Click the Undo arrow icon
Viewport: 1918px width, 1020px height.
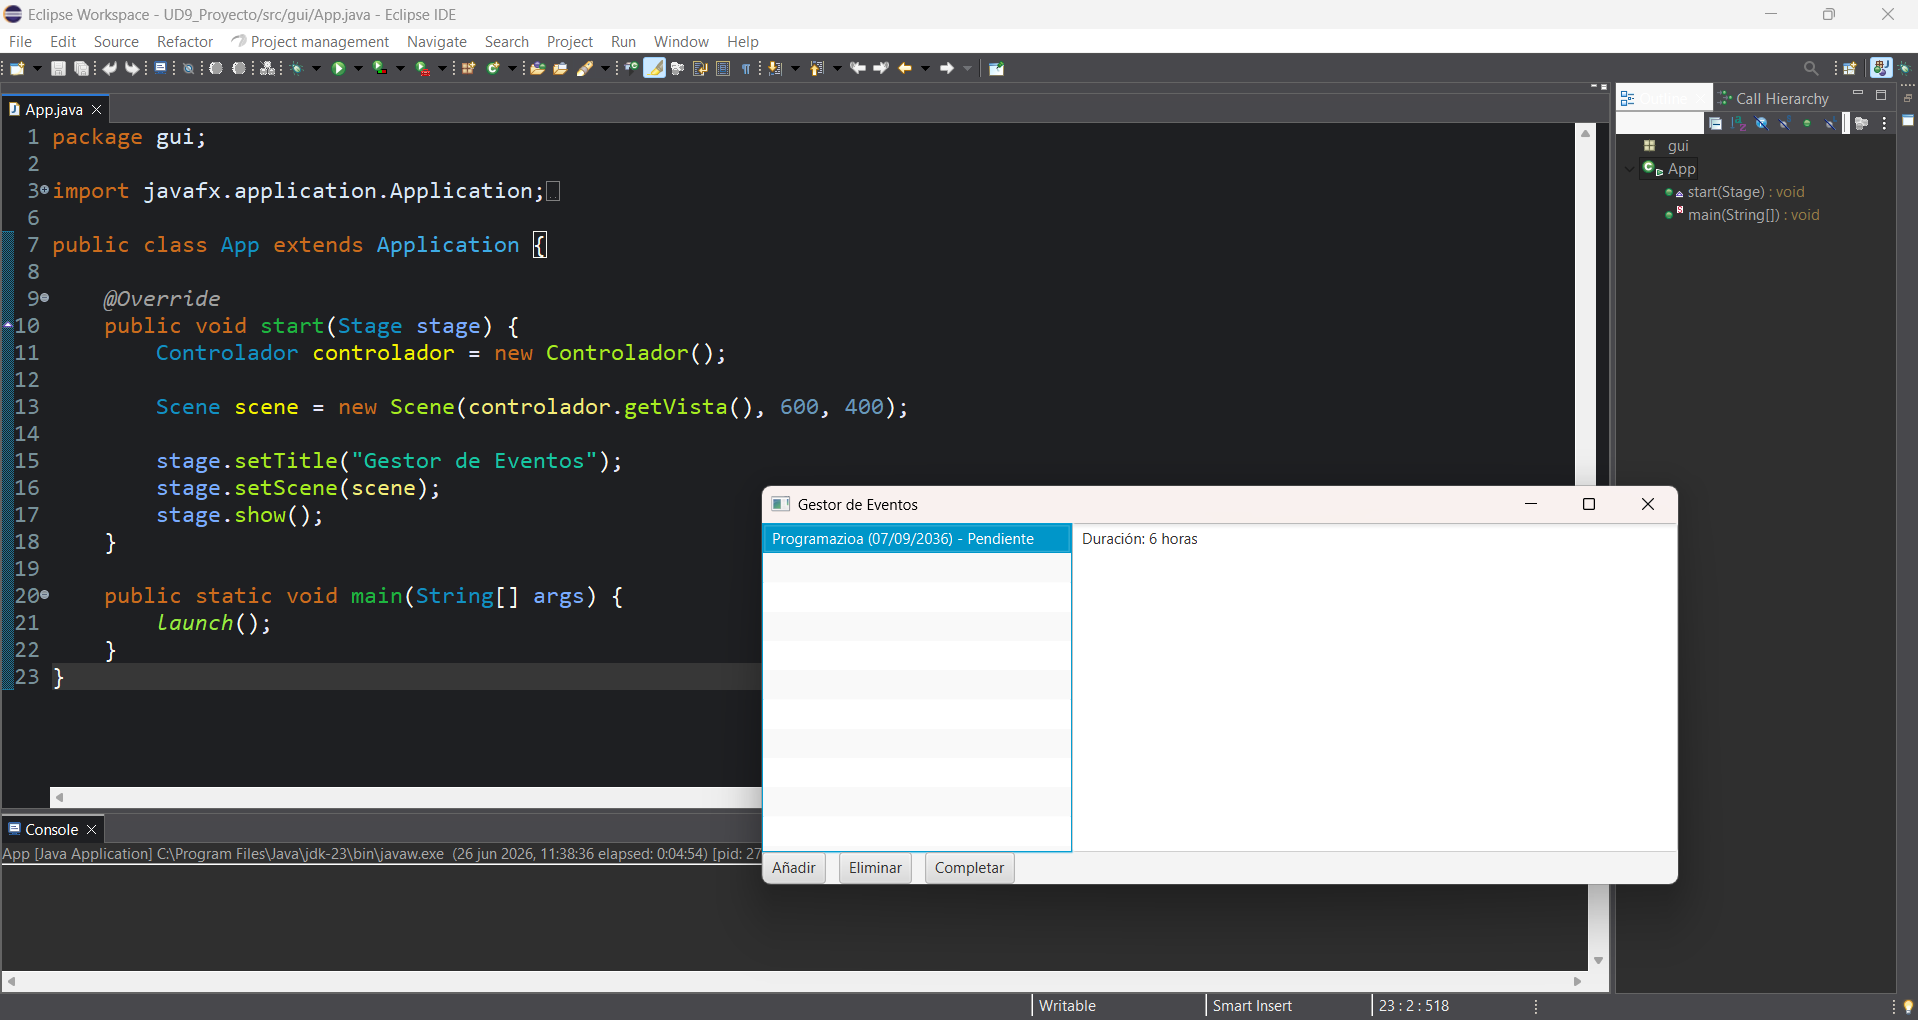(109, 68)
